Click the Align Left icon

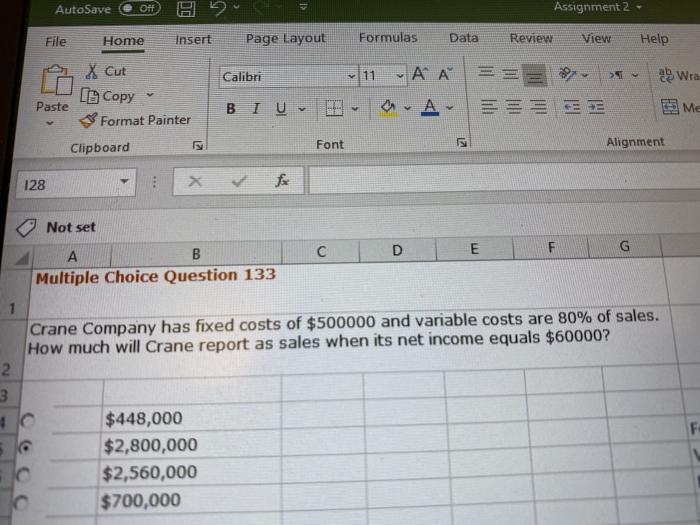[489, 106]
